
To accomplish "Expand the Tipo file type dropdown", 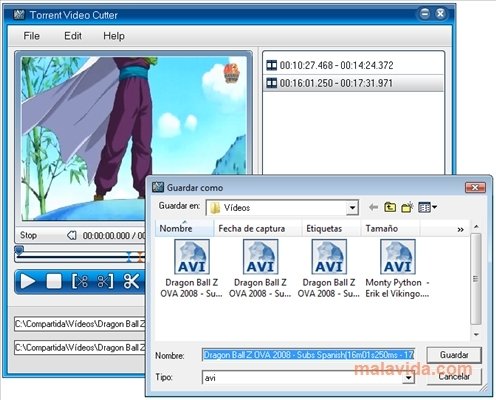I will tap(408, 378).
